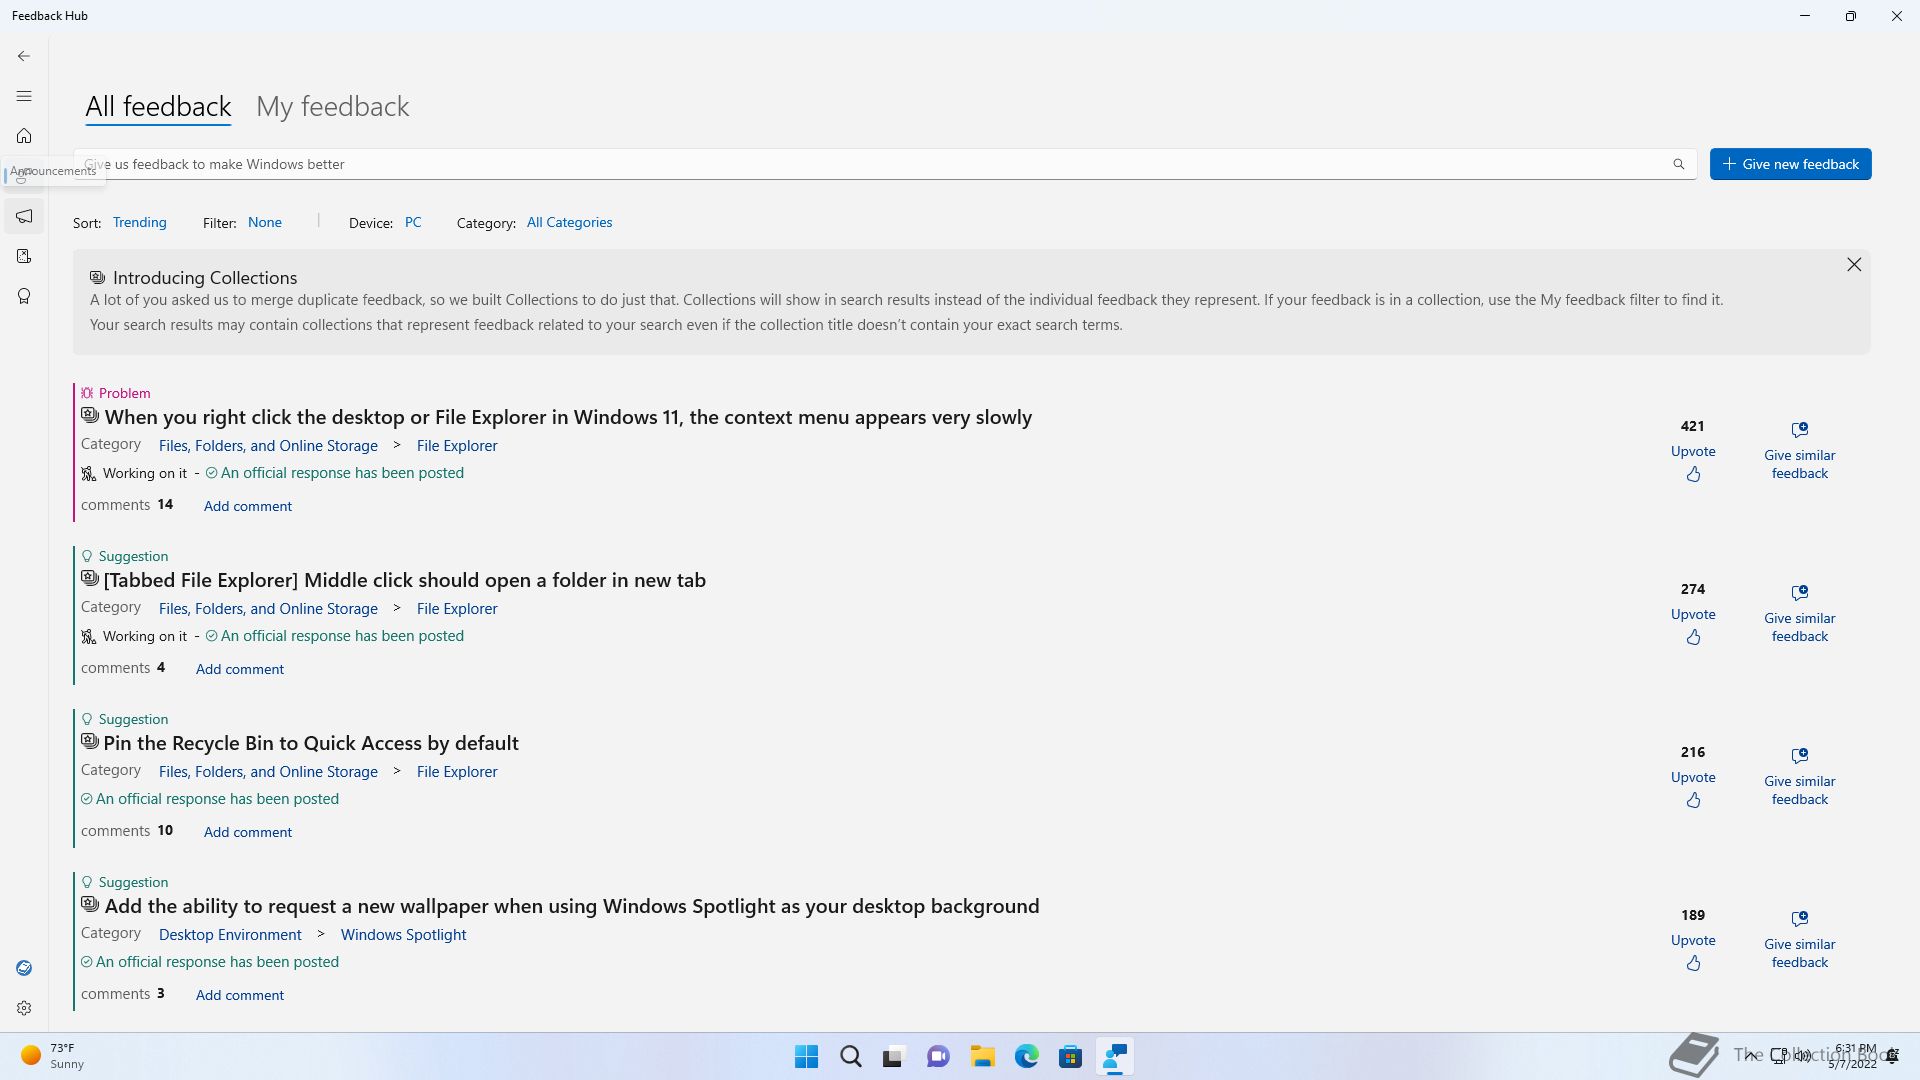Change Device from PC

[413, 222]
